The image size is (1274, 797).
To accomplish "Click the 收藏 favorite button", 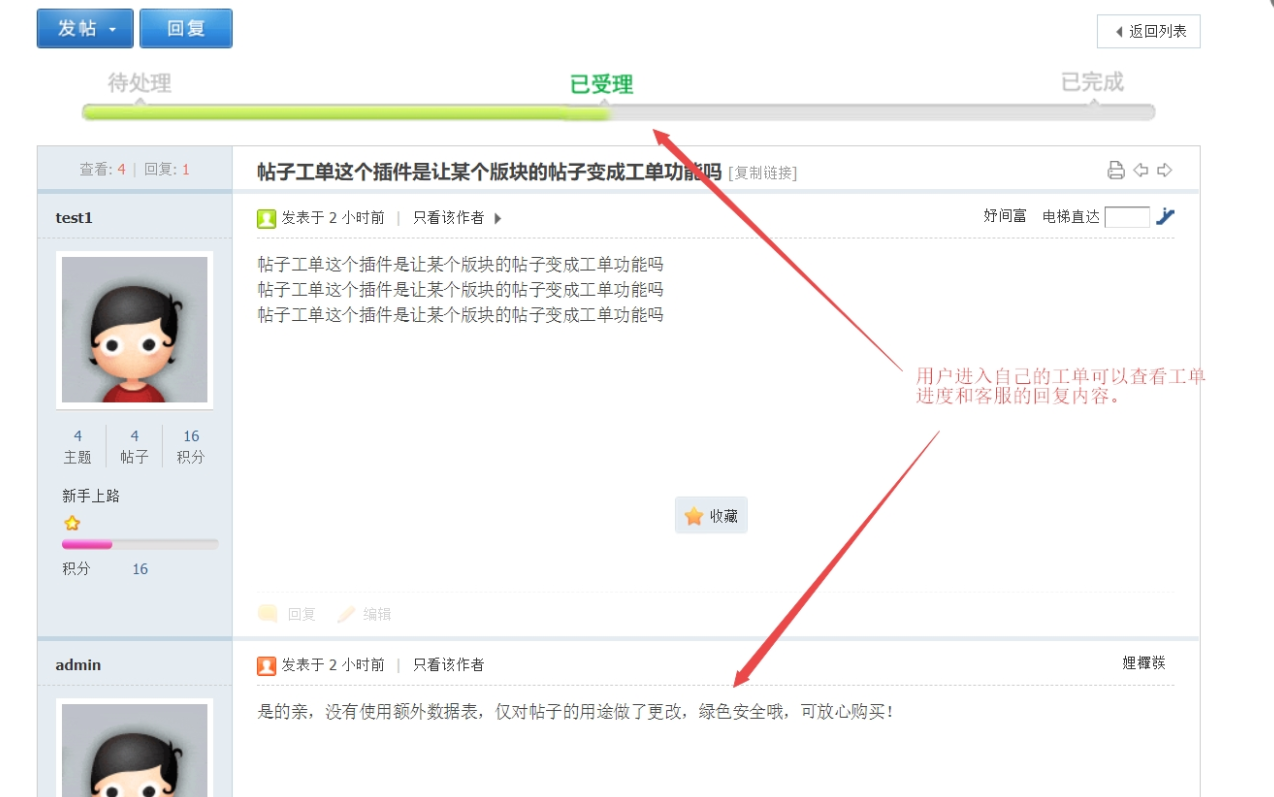I will click(x=711, y=516).
